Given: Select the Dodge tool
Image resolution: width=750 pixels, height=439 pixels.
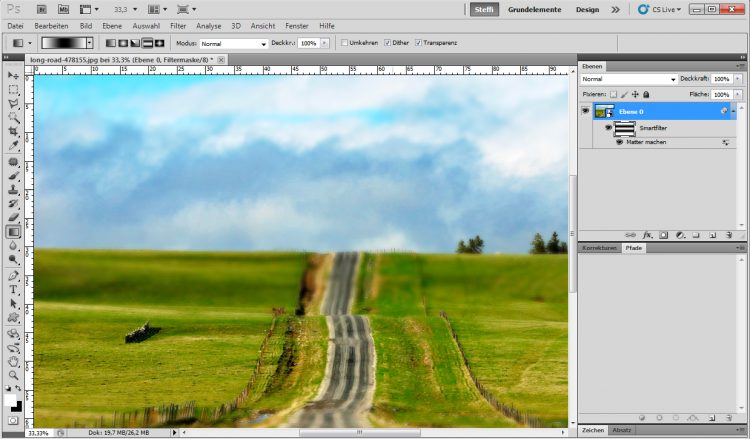Looking at the screenshot, I should (x=13, y=259).
